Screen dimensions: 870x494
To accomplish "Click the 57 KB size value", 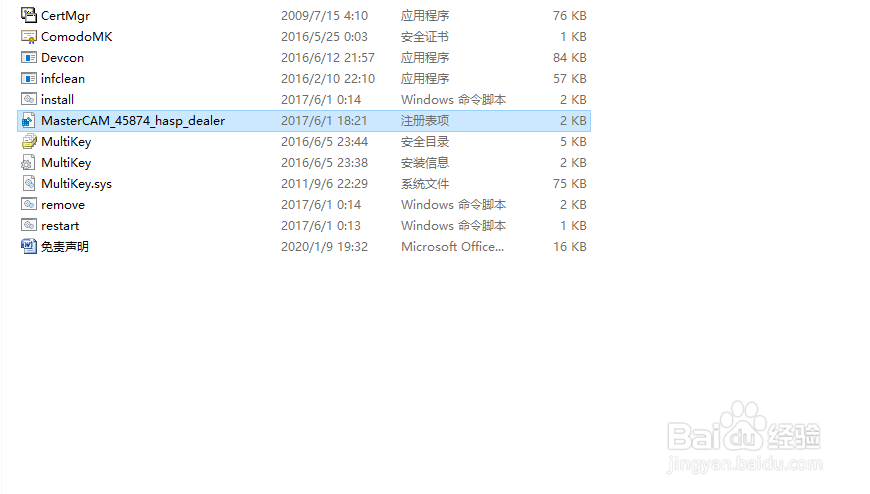I will pos(569,79).
